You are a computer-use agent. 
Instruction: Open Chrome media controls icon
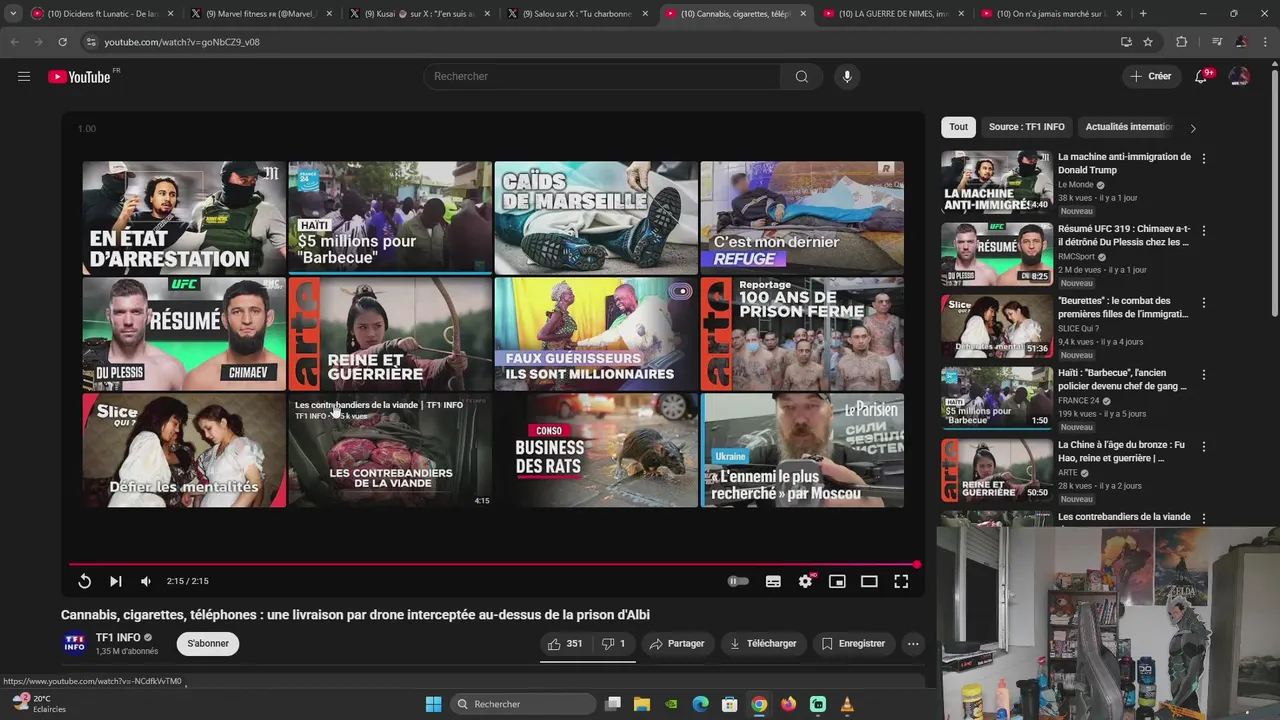coord(1217,42)
